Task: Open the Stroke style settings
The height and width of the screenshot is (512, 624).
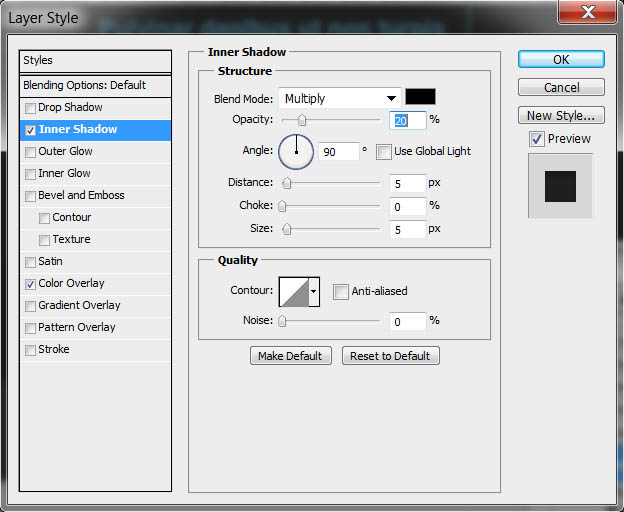Action: (54, 349)
